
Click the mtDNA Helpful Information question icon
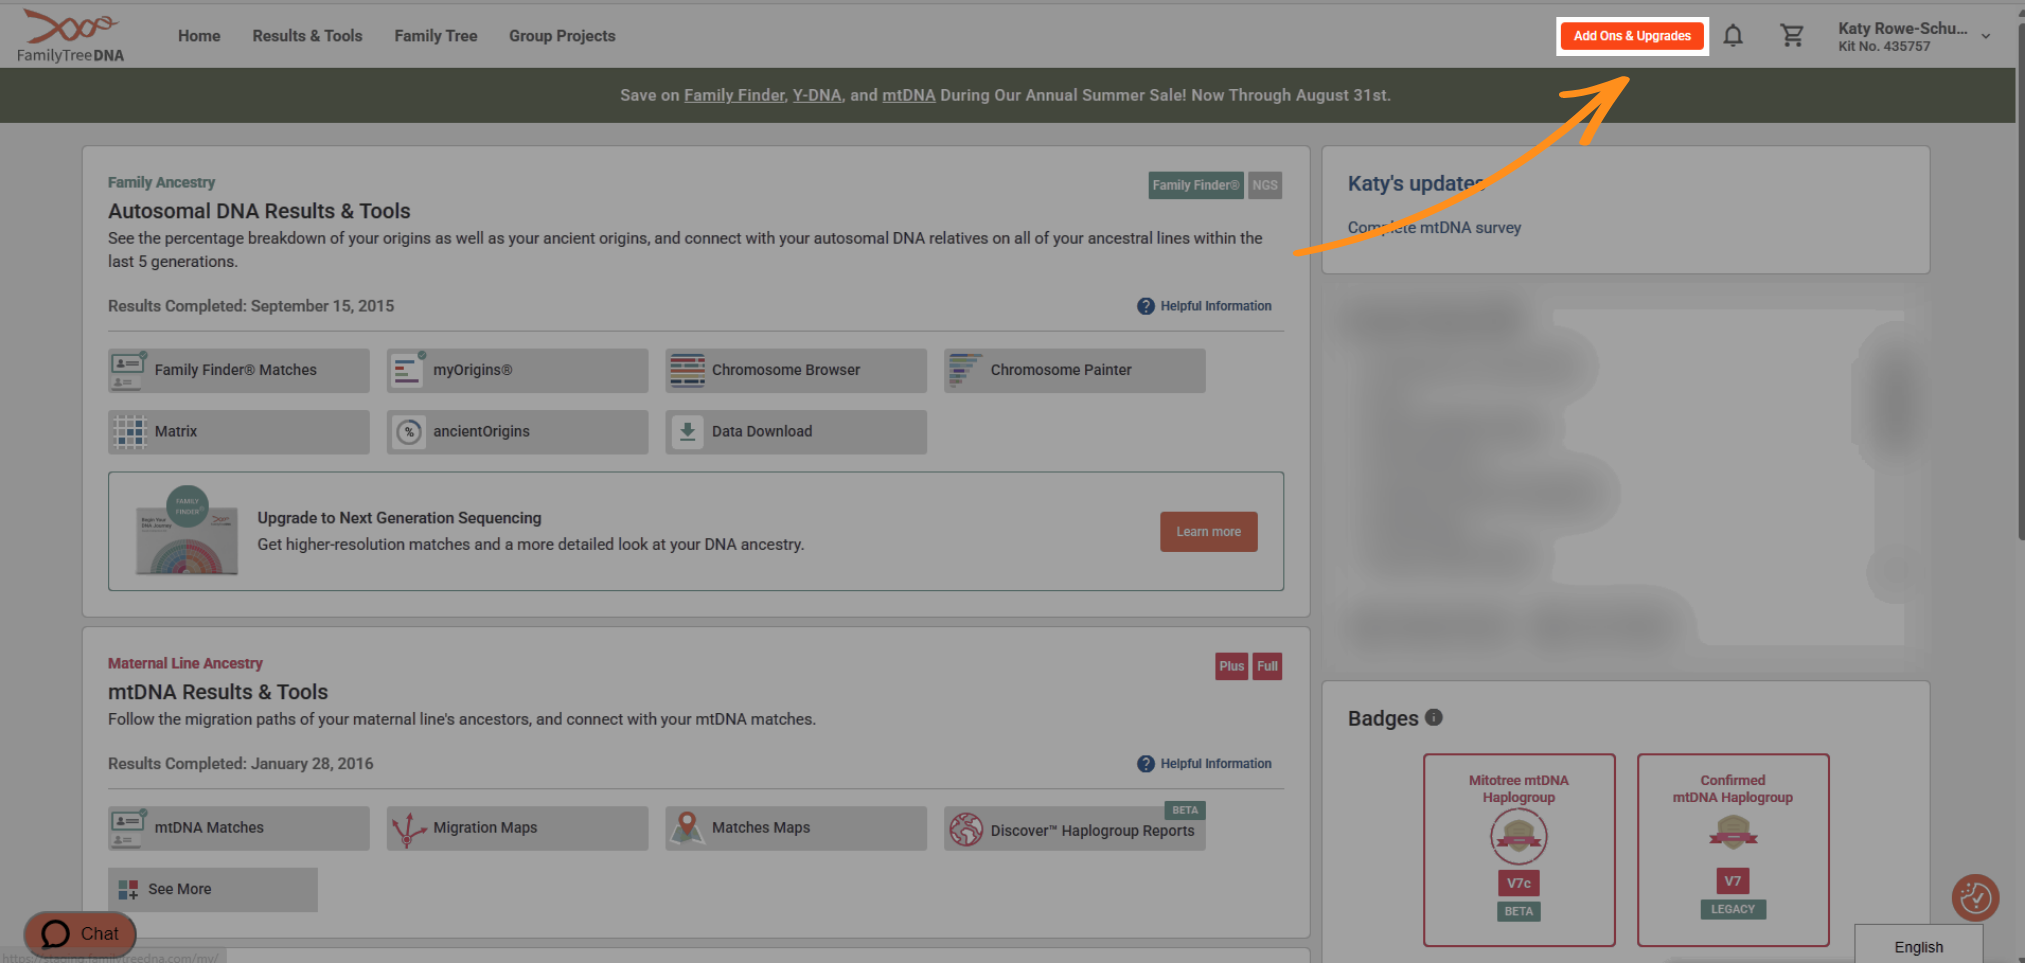tap(1146, 764)
